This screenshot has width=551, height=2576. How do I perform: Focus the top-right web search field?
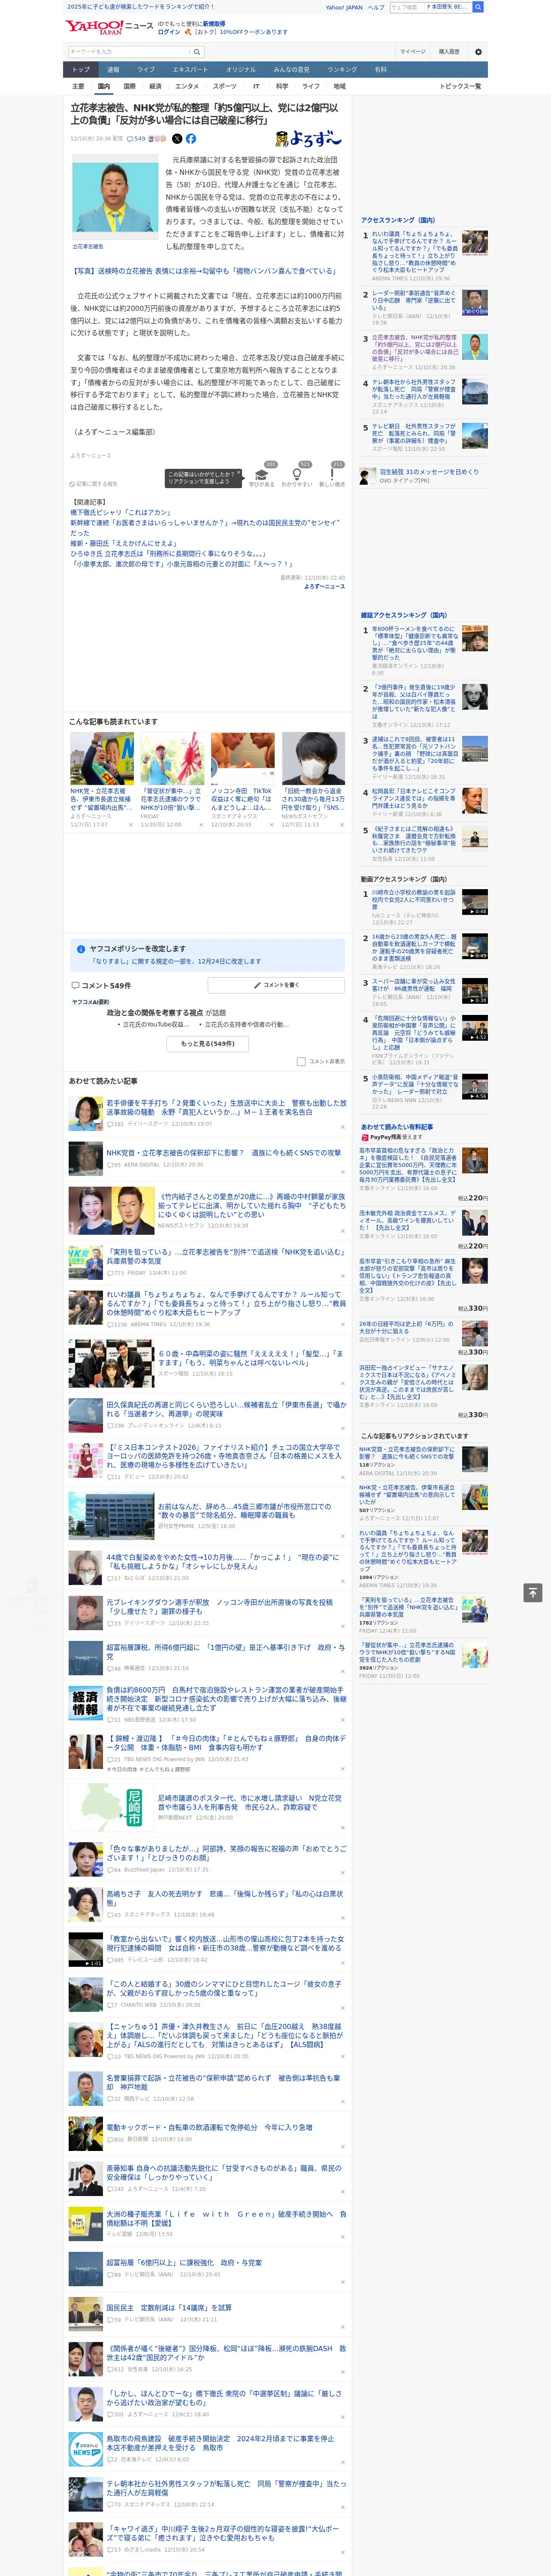[x=430, y=7]
